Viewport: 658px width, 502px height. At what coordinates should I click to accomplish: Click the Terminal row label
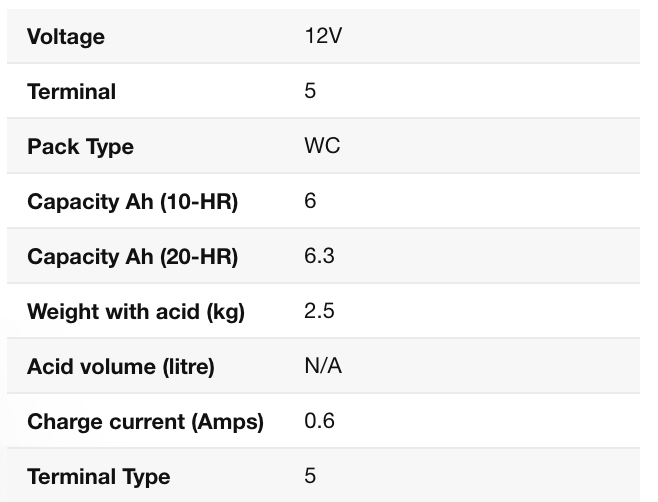click(x=71, y=92)
